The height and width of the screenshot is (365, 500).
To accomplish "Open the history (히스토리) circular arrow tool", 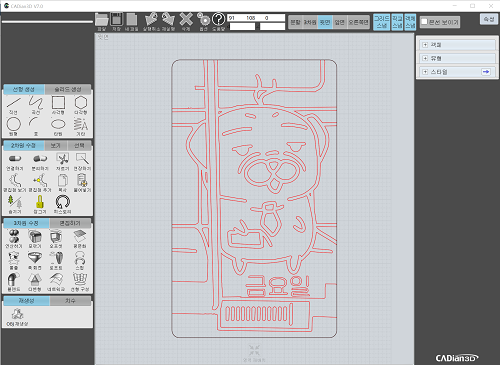I will [63, 204].
